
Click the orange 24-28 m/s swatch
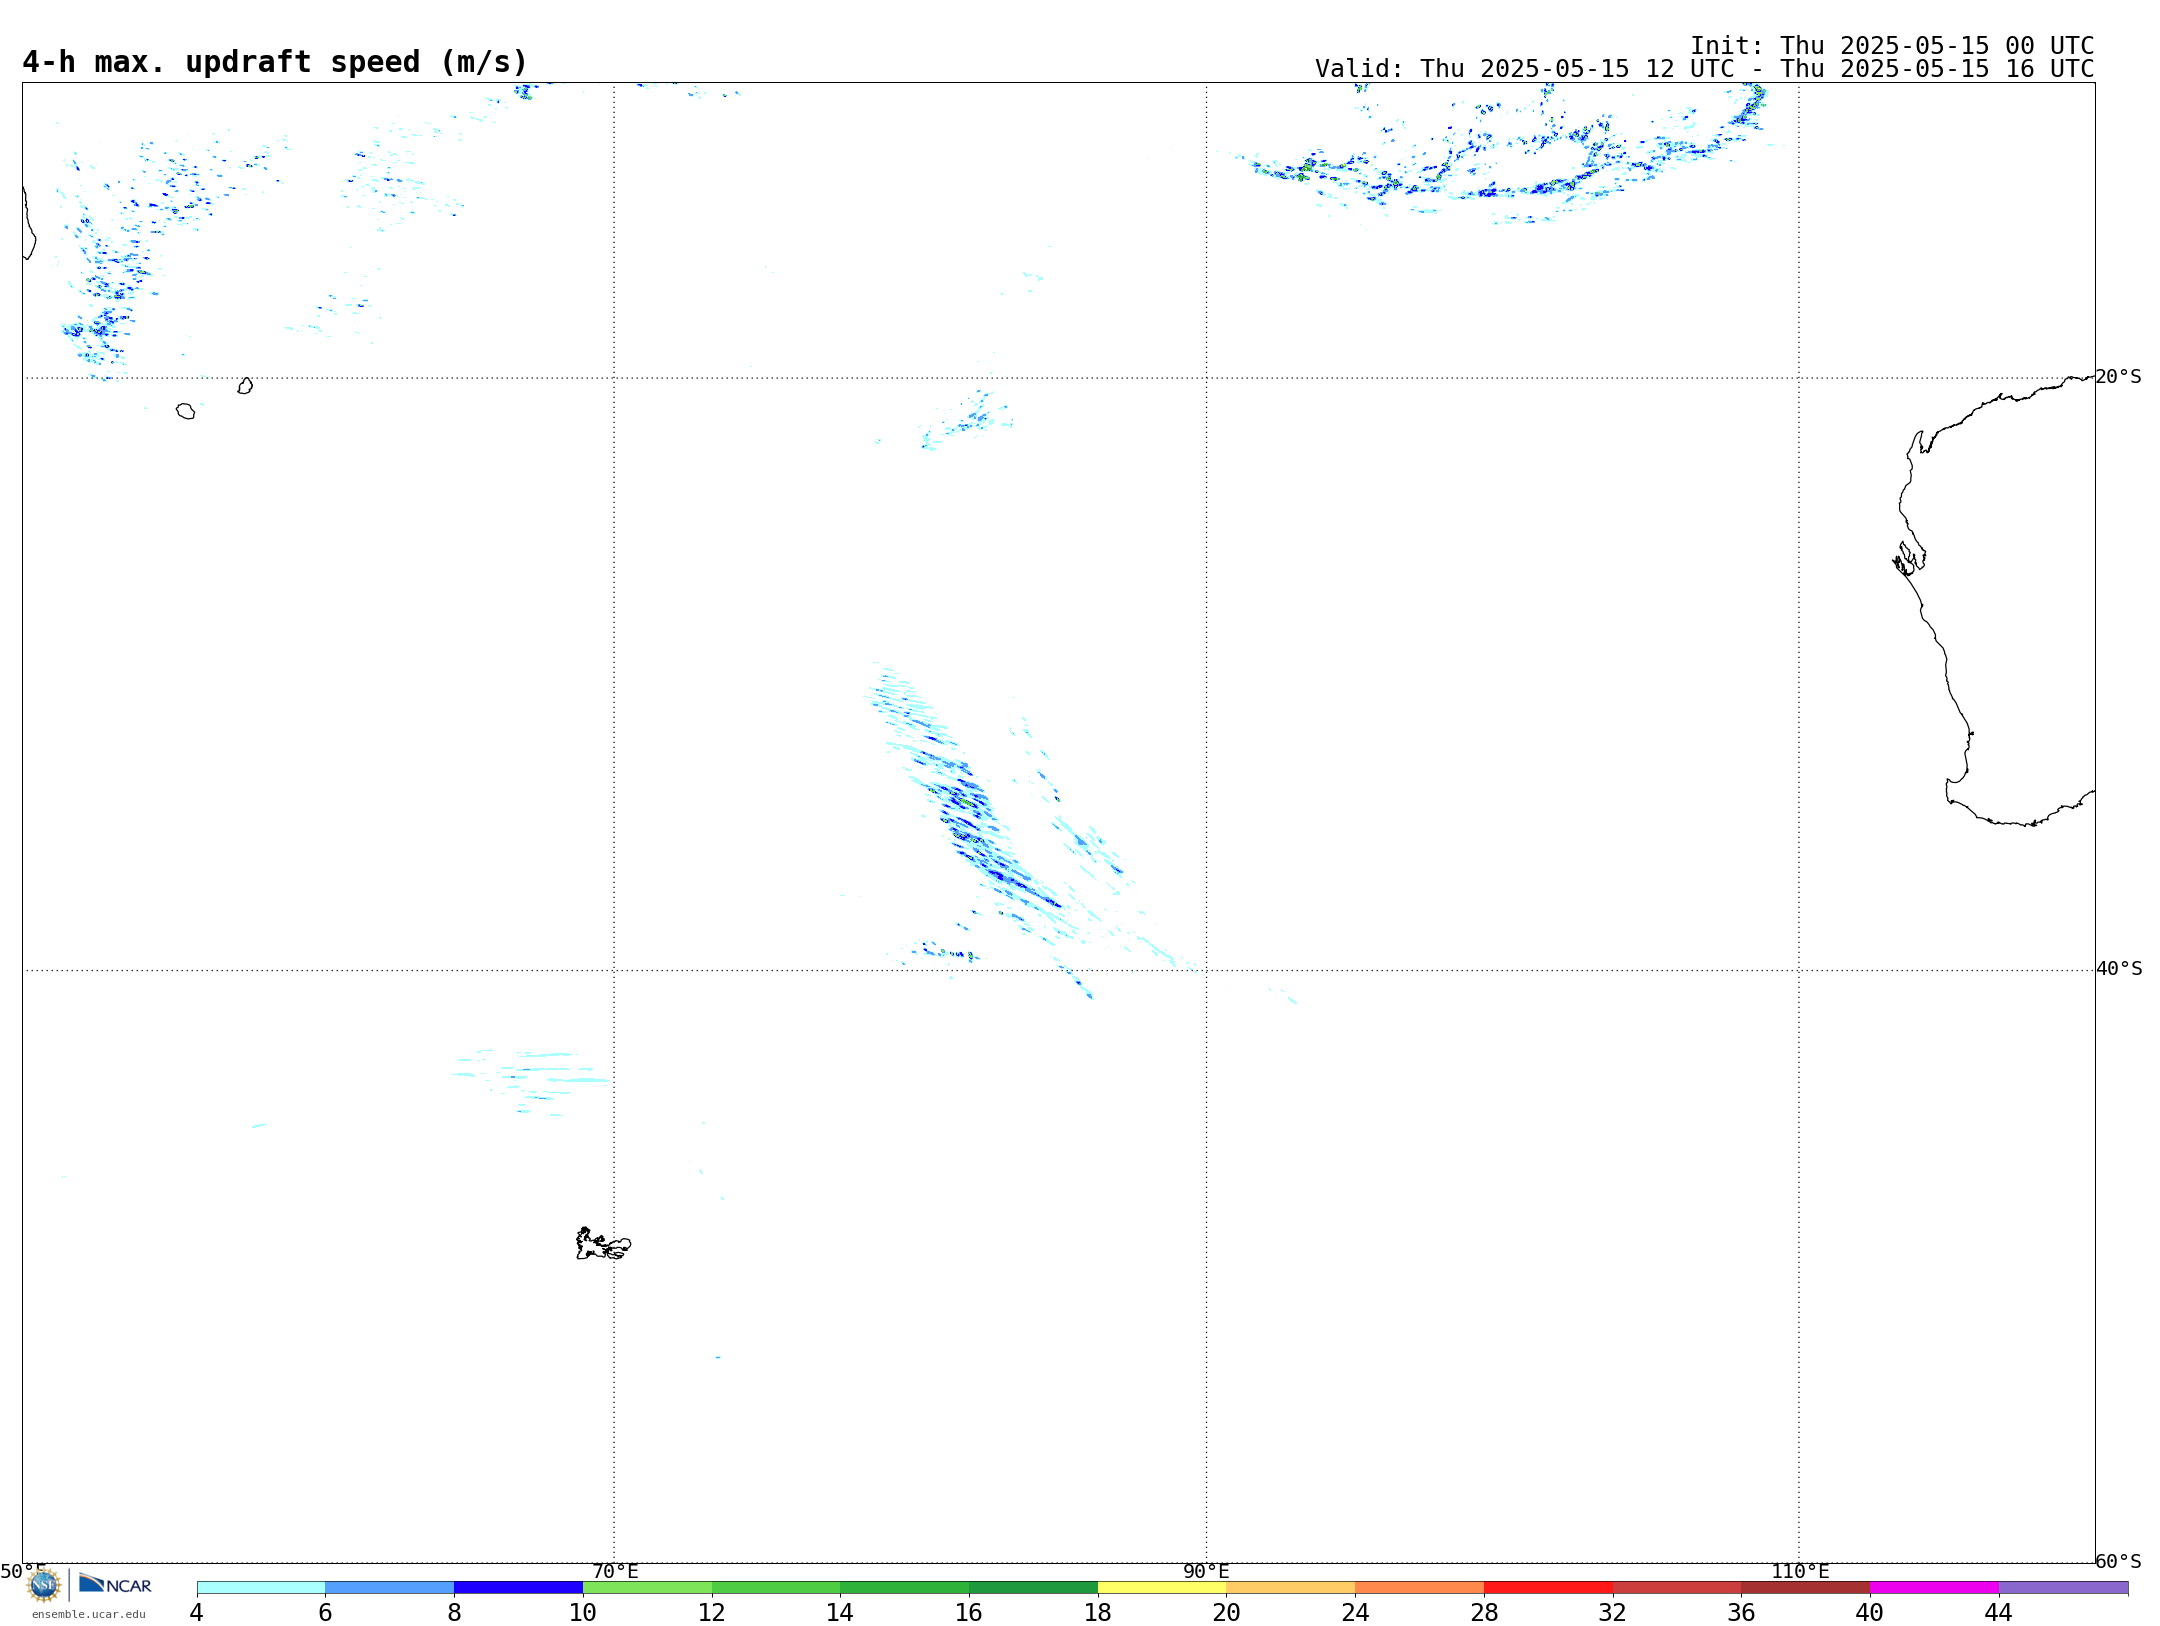(1419, 1588)
